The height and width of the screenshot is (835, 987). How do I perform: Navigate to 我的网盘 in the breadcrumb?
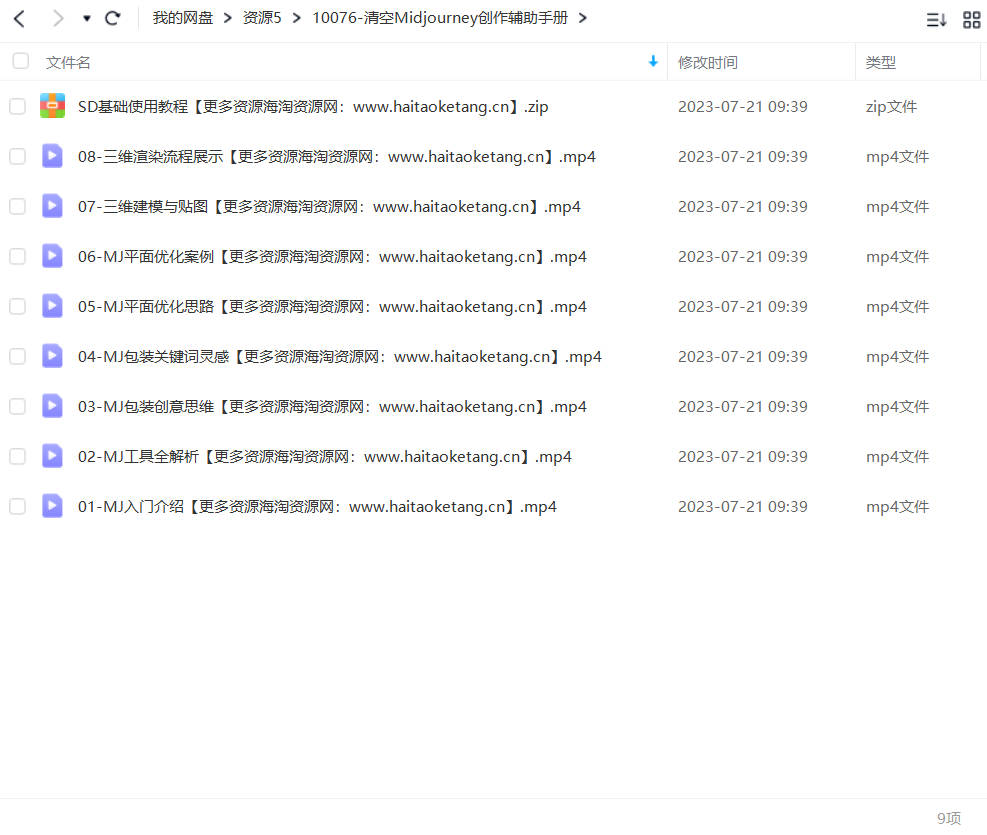tap(183, 18)
